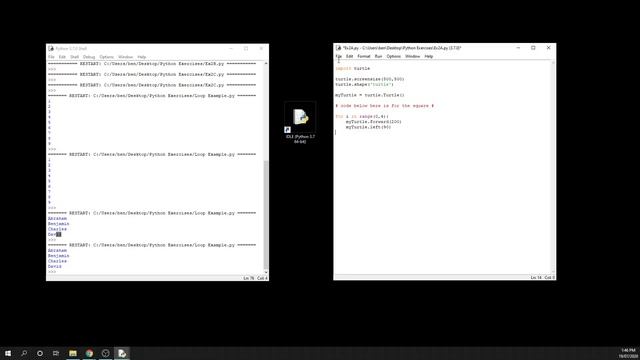Open taskbar Search magnifier
The image size is (640, 360).
(x=24, y=353)
